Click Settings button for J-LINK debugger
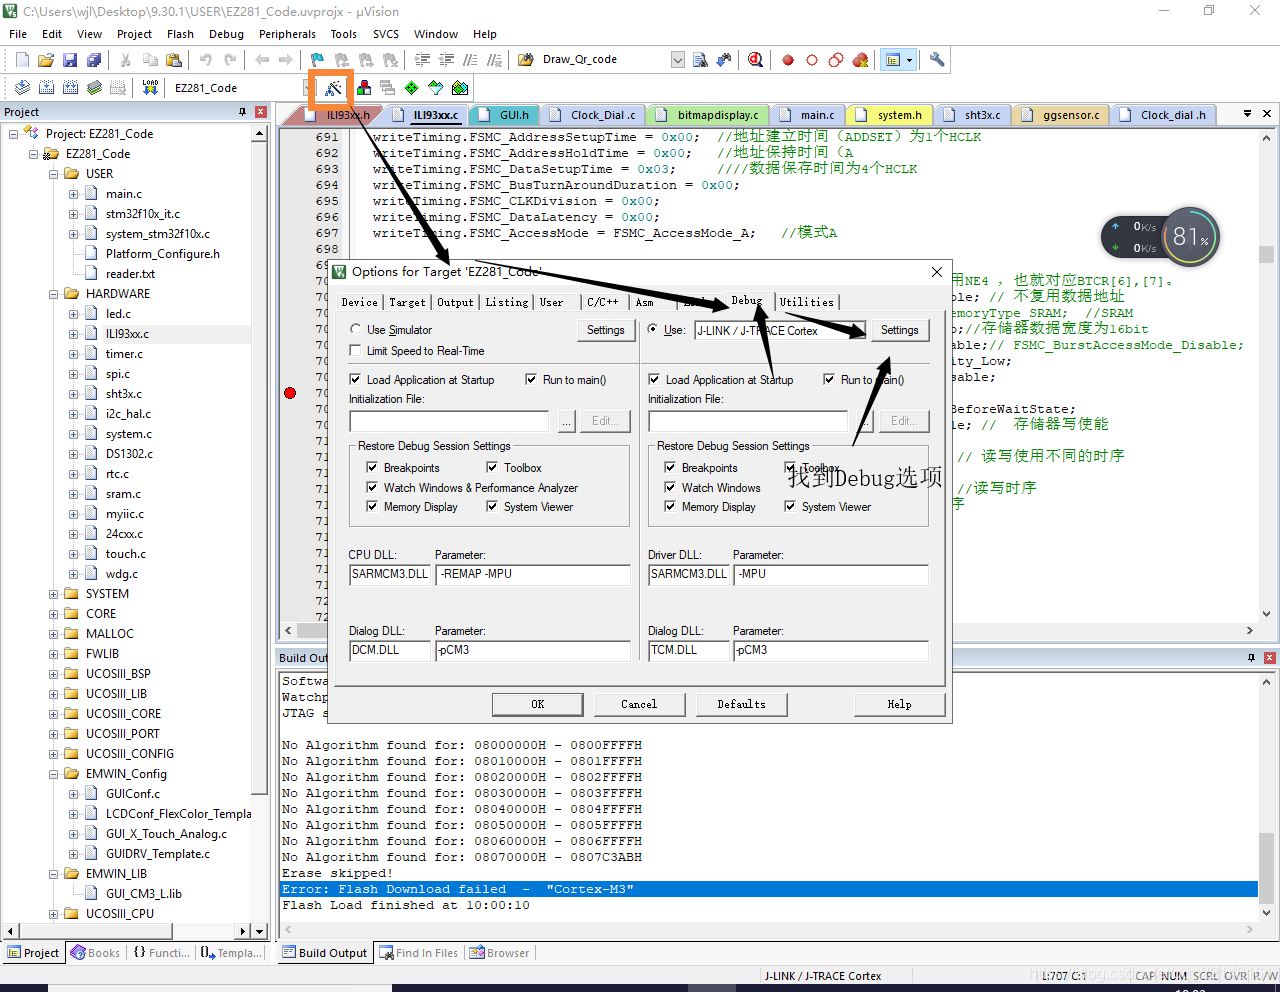 tap(900, 330)
